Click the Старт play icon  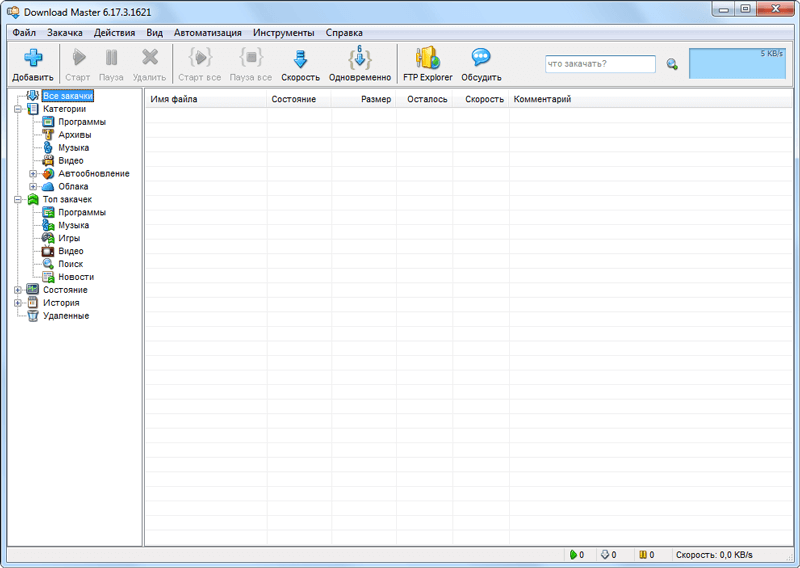pyautogui.click(x=79, y=57)
